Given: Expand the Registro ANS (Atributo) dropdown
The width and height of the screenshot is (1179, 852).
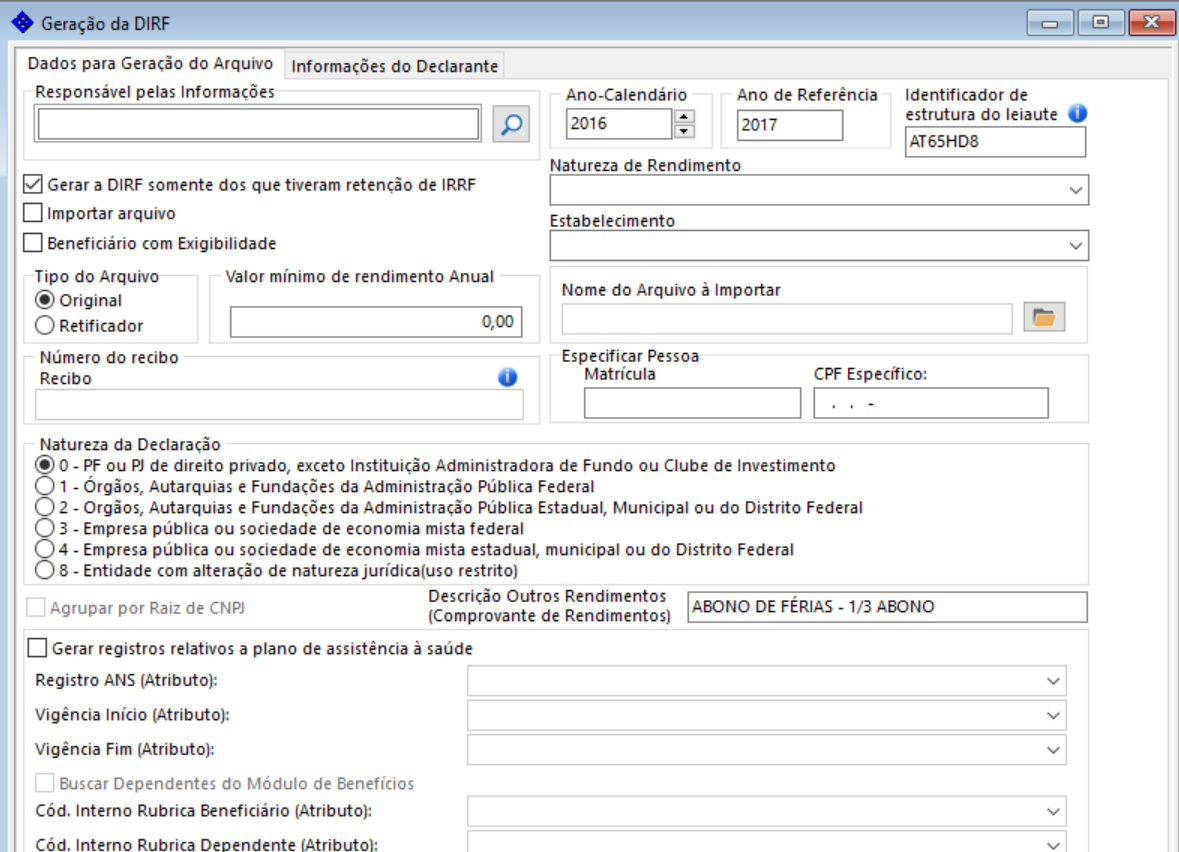Looking at the screenshot, I should 1053,681.
